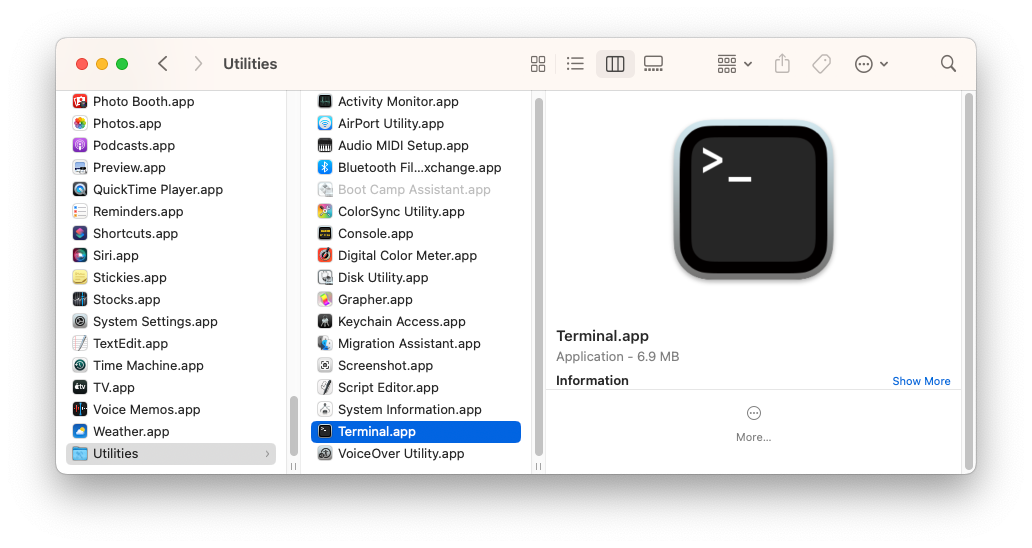Open the Group By dropdown
The width and height of the screenshot is (1032, 548).
click(734, 64)
